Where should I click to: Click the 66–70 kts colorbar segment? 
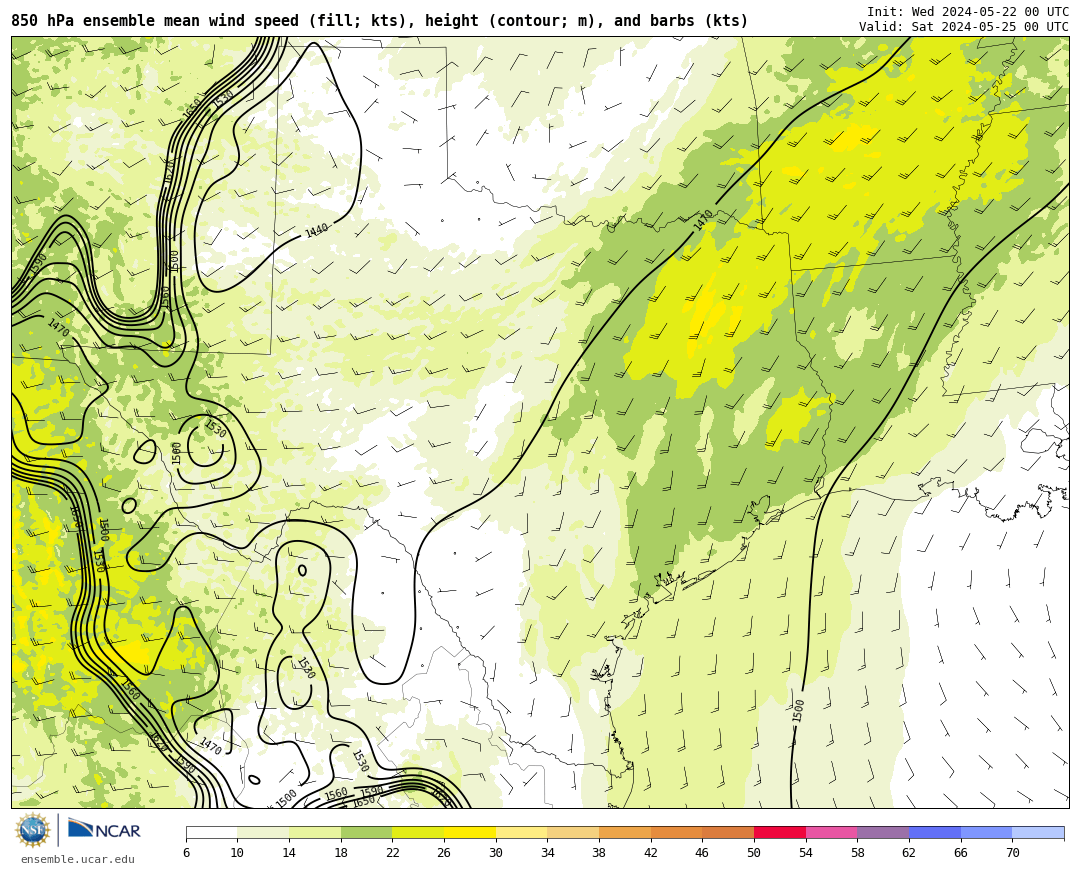[x=986, y=833]
